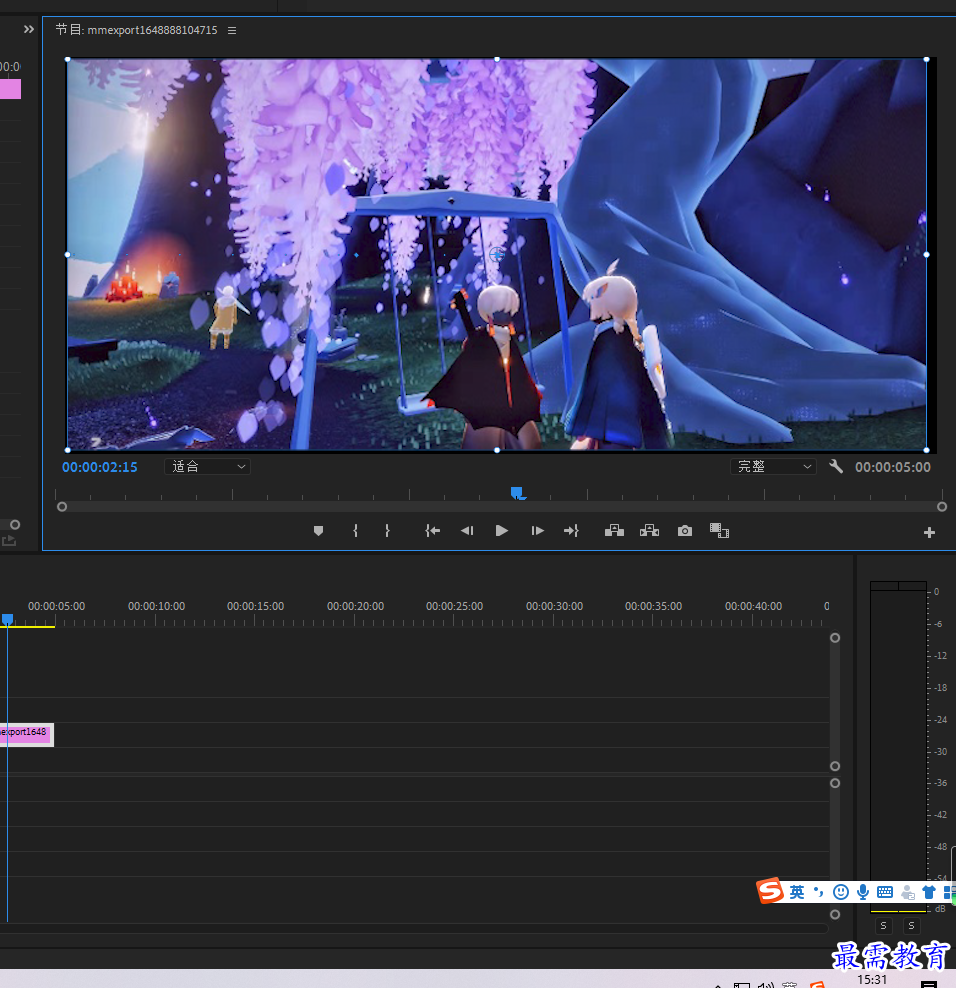956x988 pixels.
Task: Mark Out point button
Action: click(387, 531)
